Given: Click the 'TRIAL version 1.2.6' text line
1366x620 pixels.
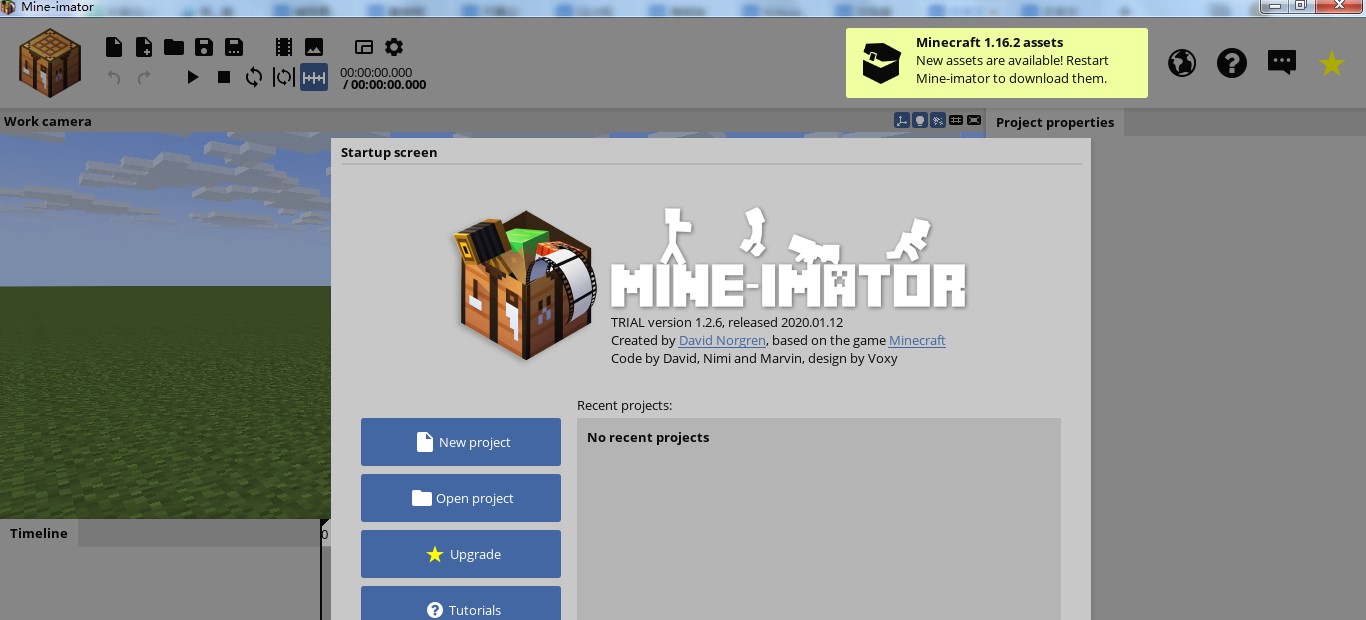Looking at the screenshot, I should pos(727,322).
